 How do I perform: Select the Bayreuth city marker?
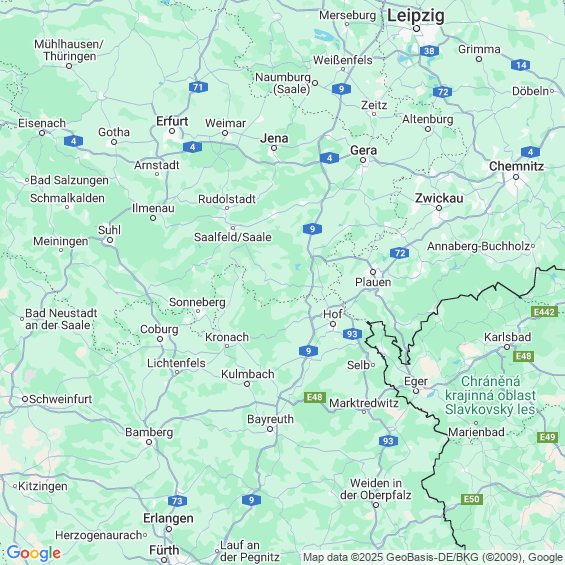[x=270, y=429]
